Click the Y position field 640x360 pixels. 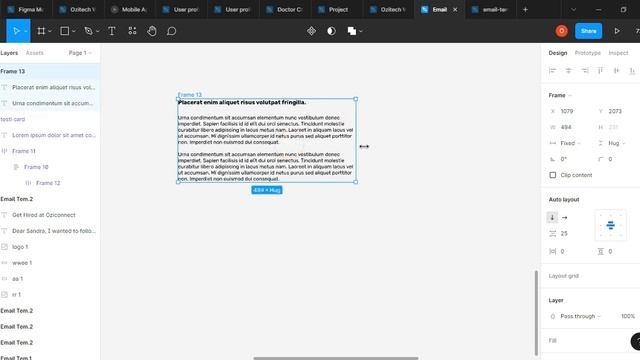[615, 111]
